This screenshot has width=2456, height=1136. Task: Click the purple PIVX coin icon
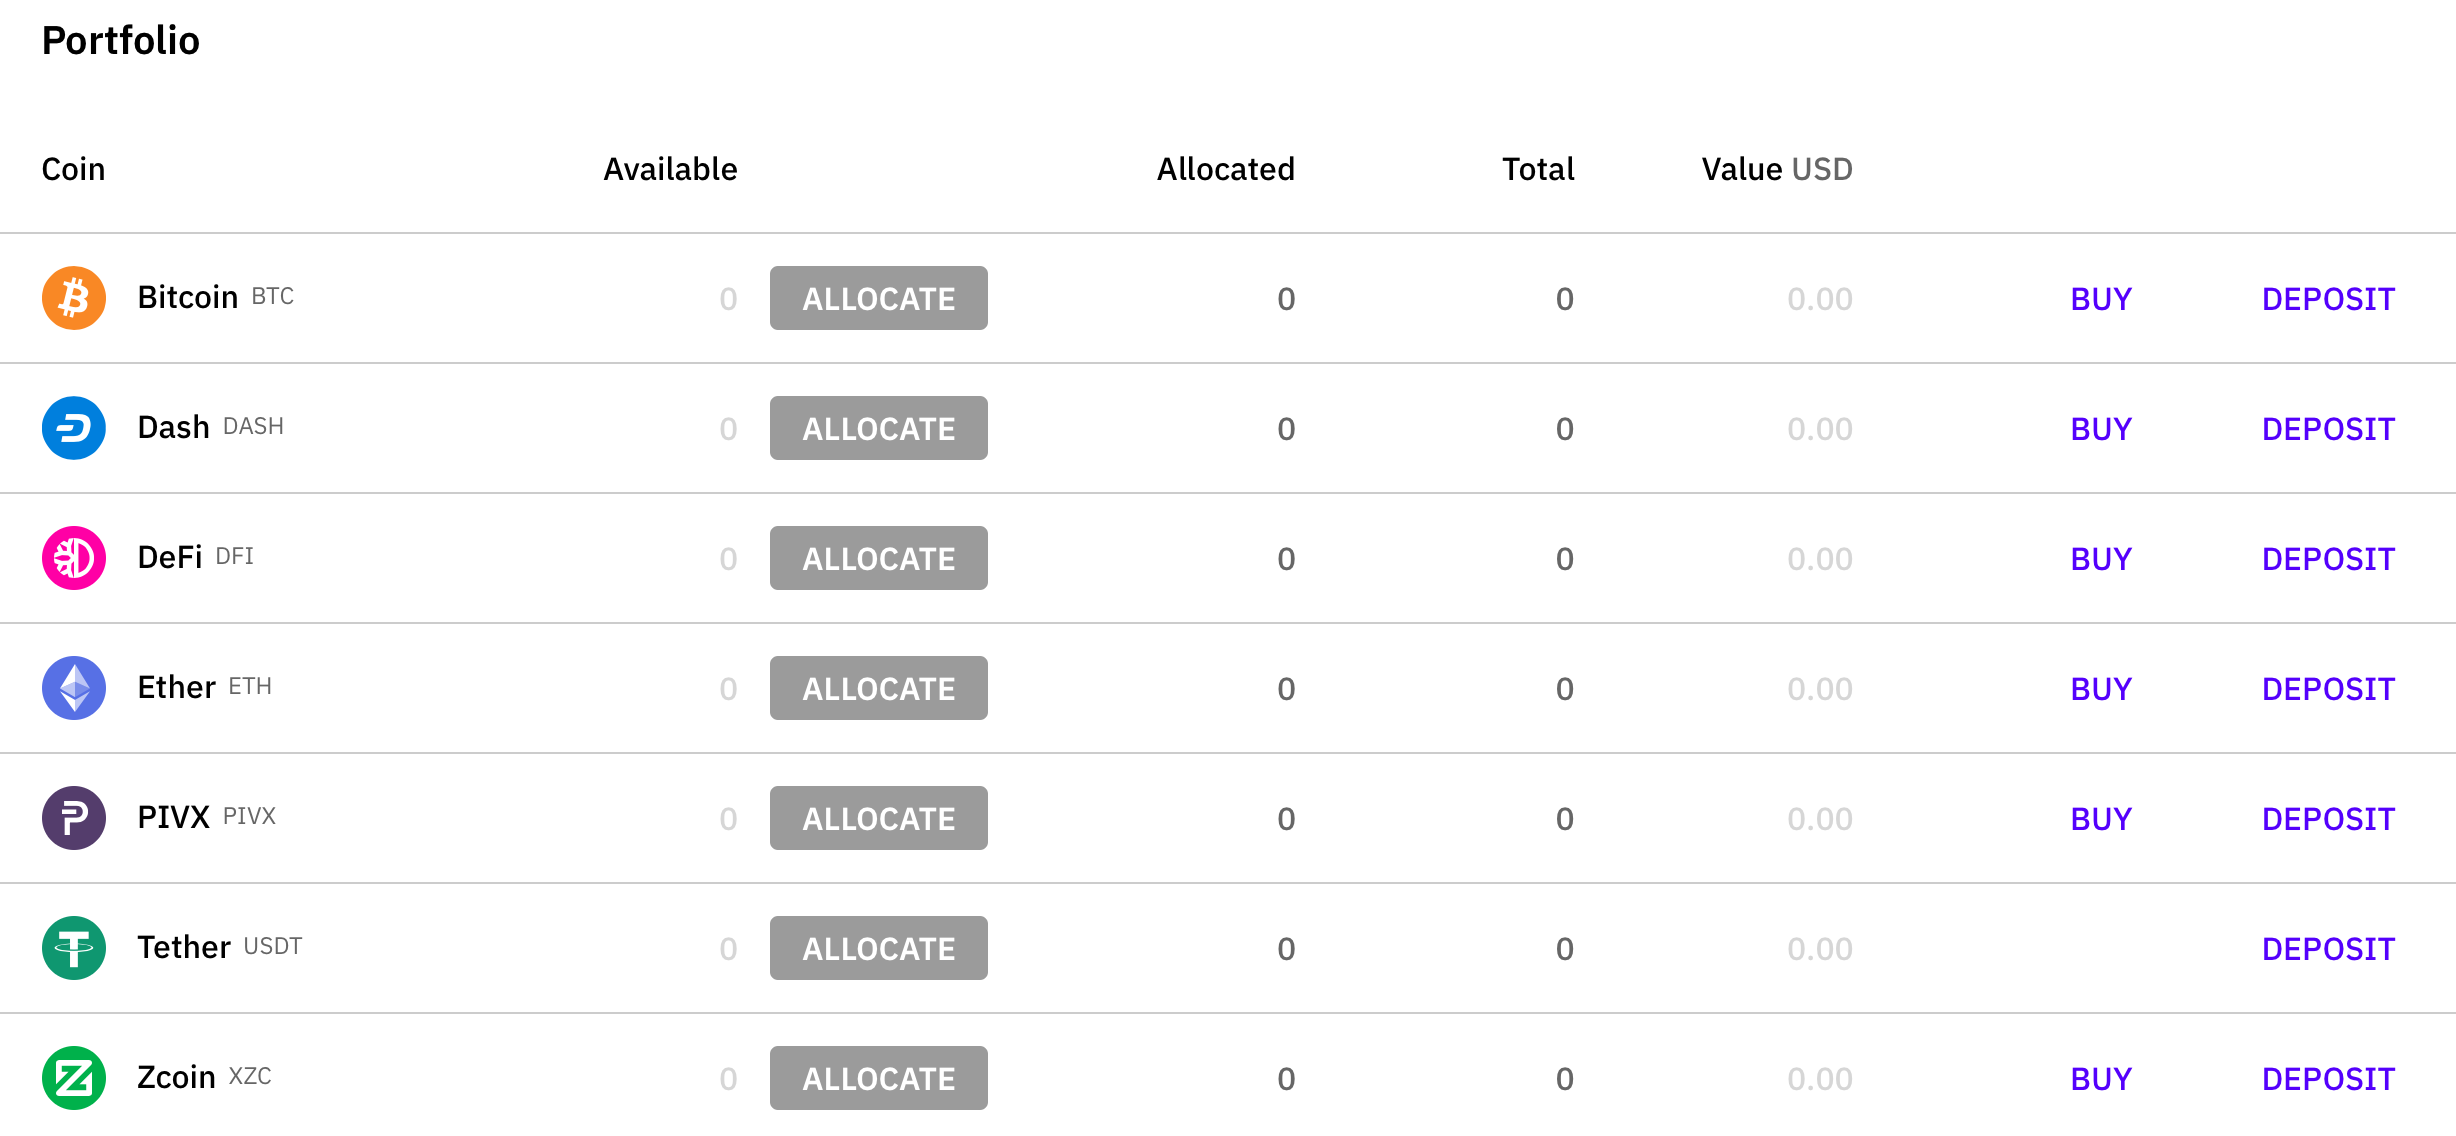click(x=74, y=818)
